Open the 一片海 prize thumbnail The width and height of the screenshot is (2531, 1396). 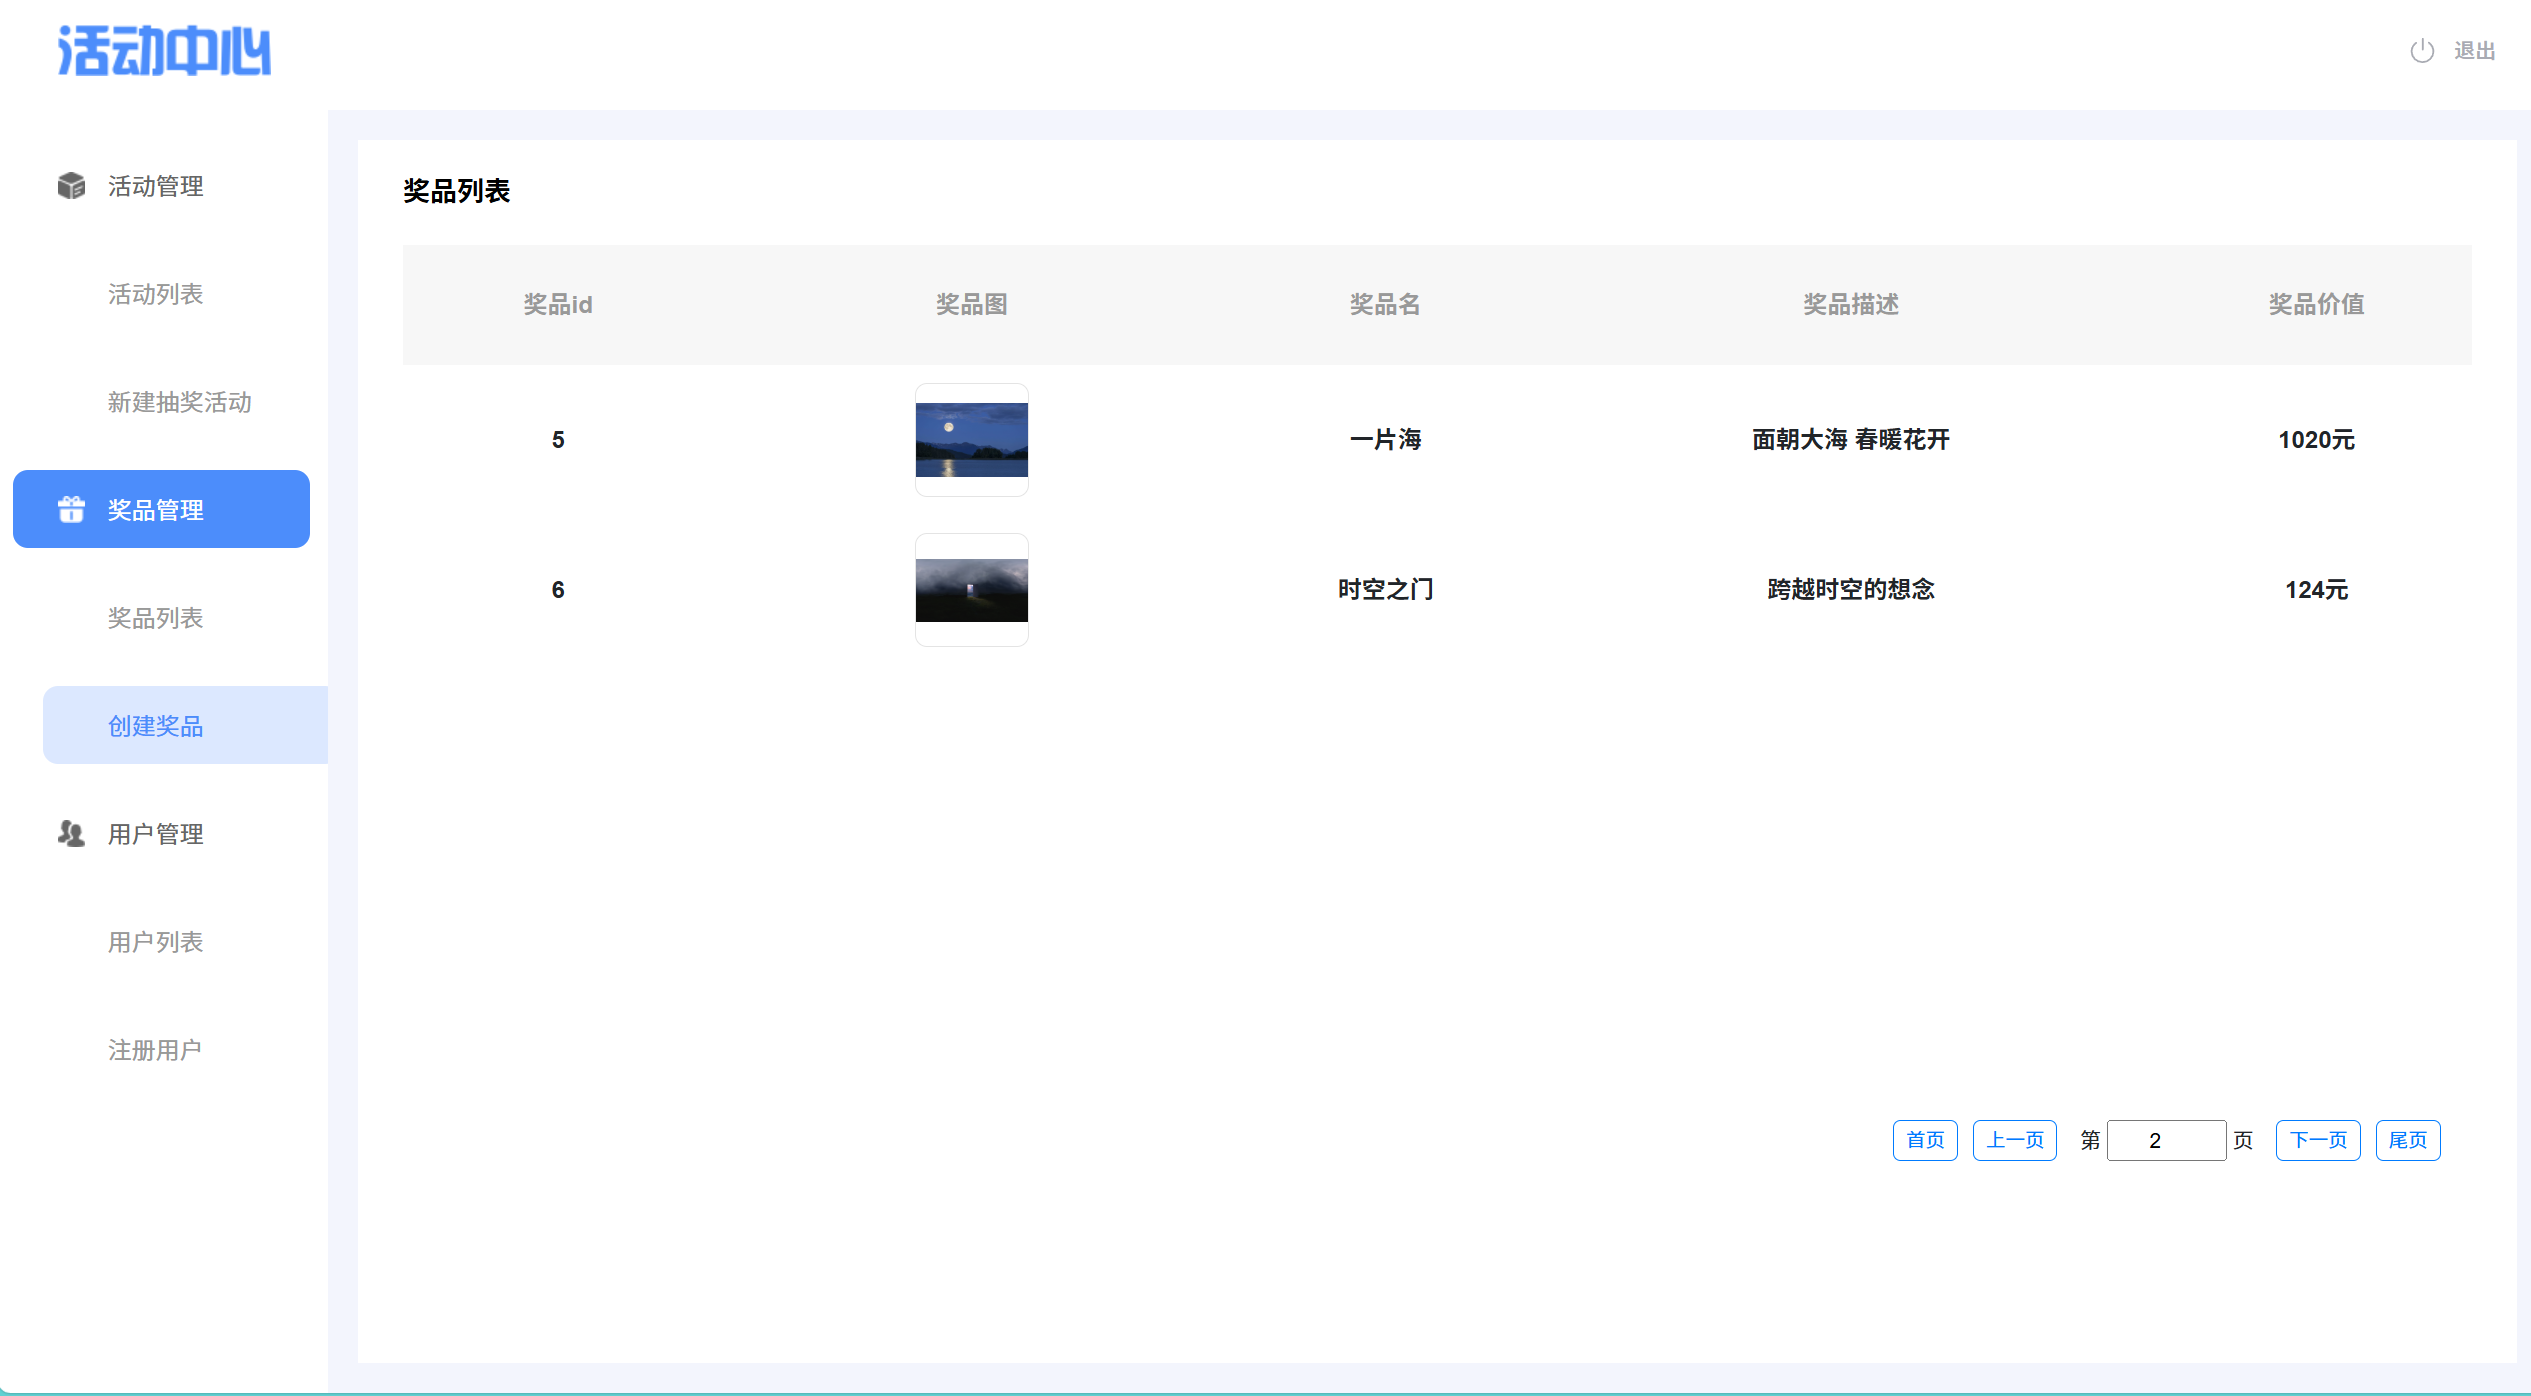point(971,440)
